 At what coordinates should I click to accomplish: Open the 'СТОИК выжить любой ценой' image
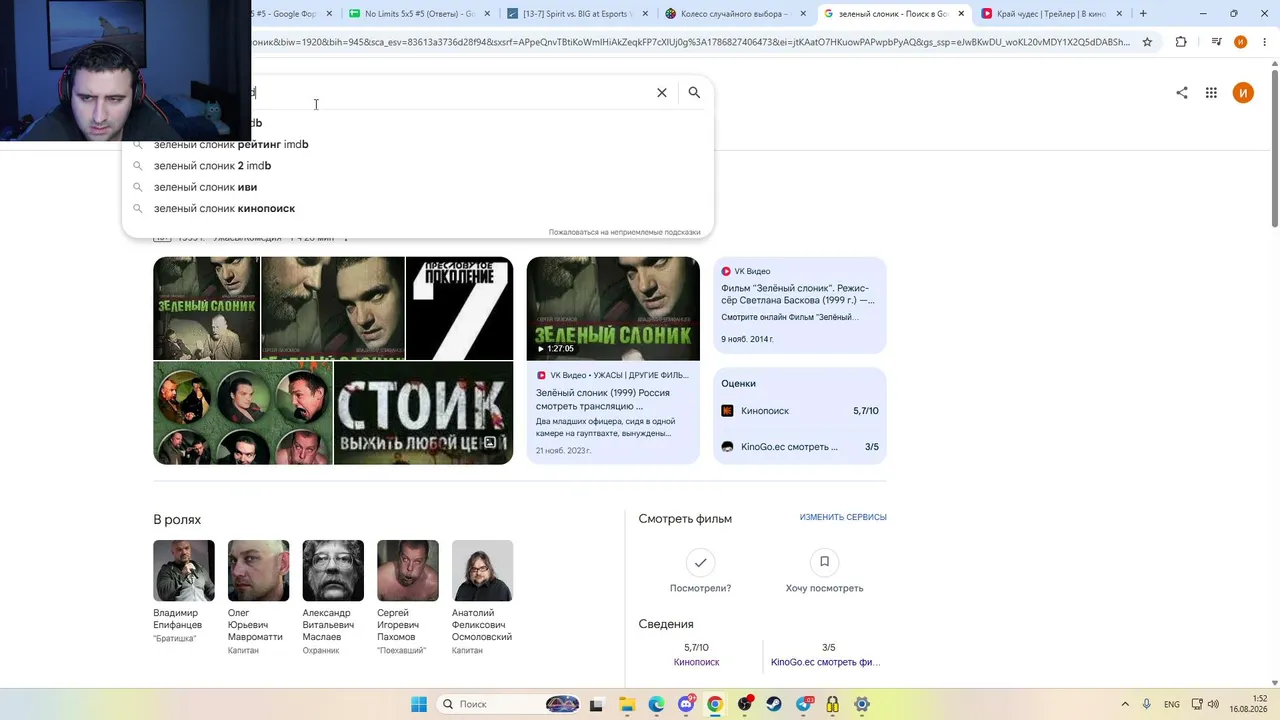click(x=423, y=413)
